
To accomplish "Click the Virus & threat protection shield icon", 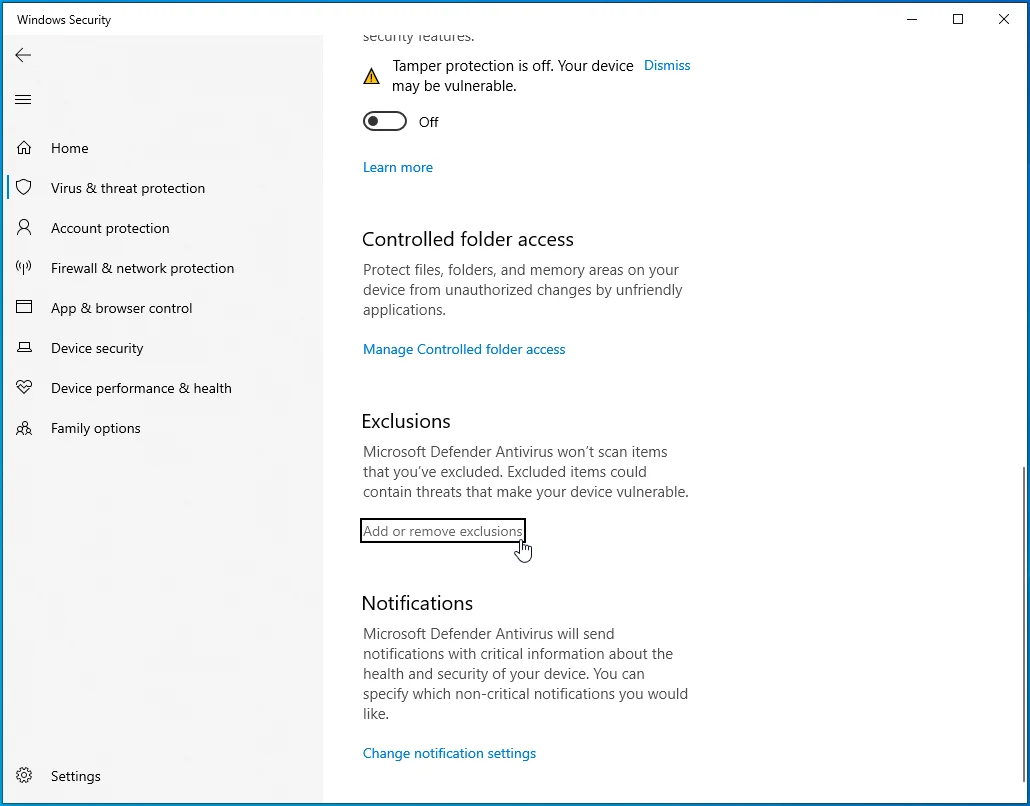I will (x=24, y=188).
